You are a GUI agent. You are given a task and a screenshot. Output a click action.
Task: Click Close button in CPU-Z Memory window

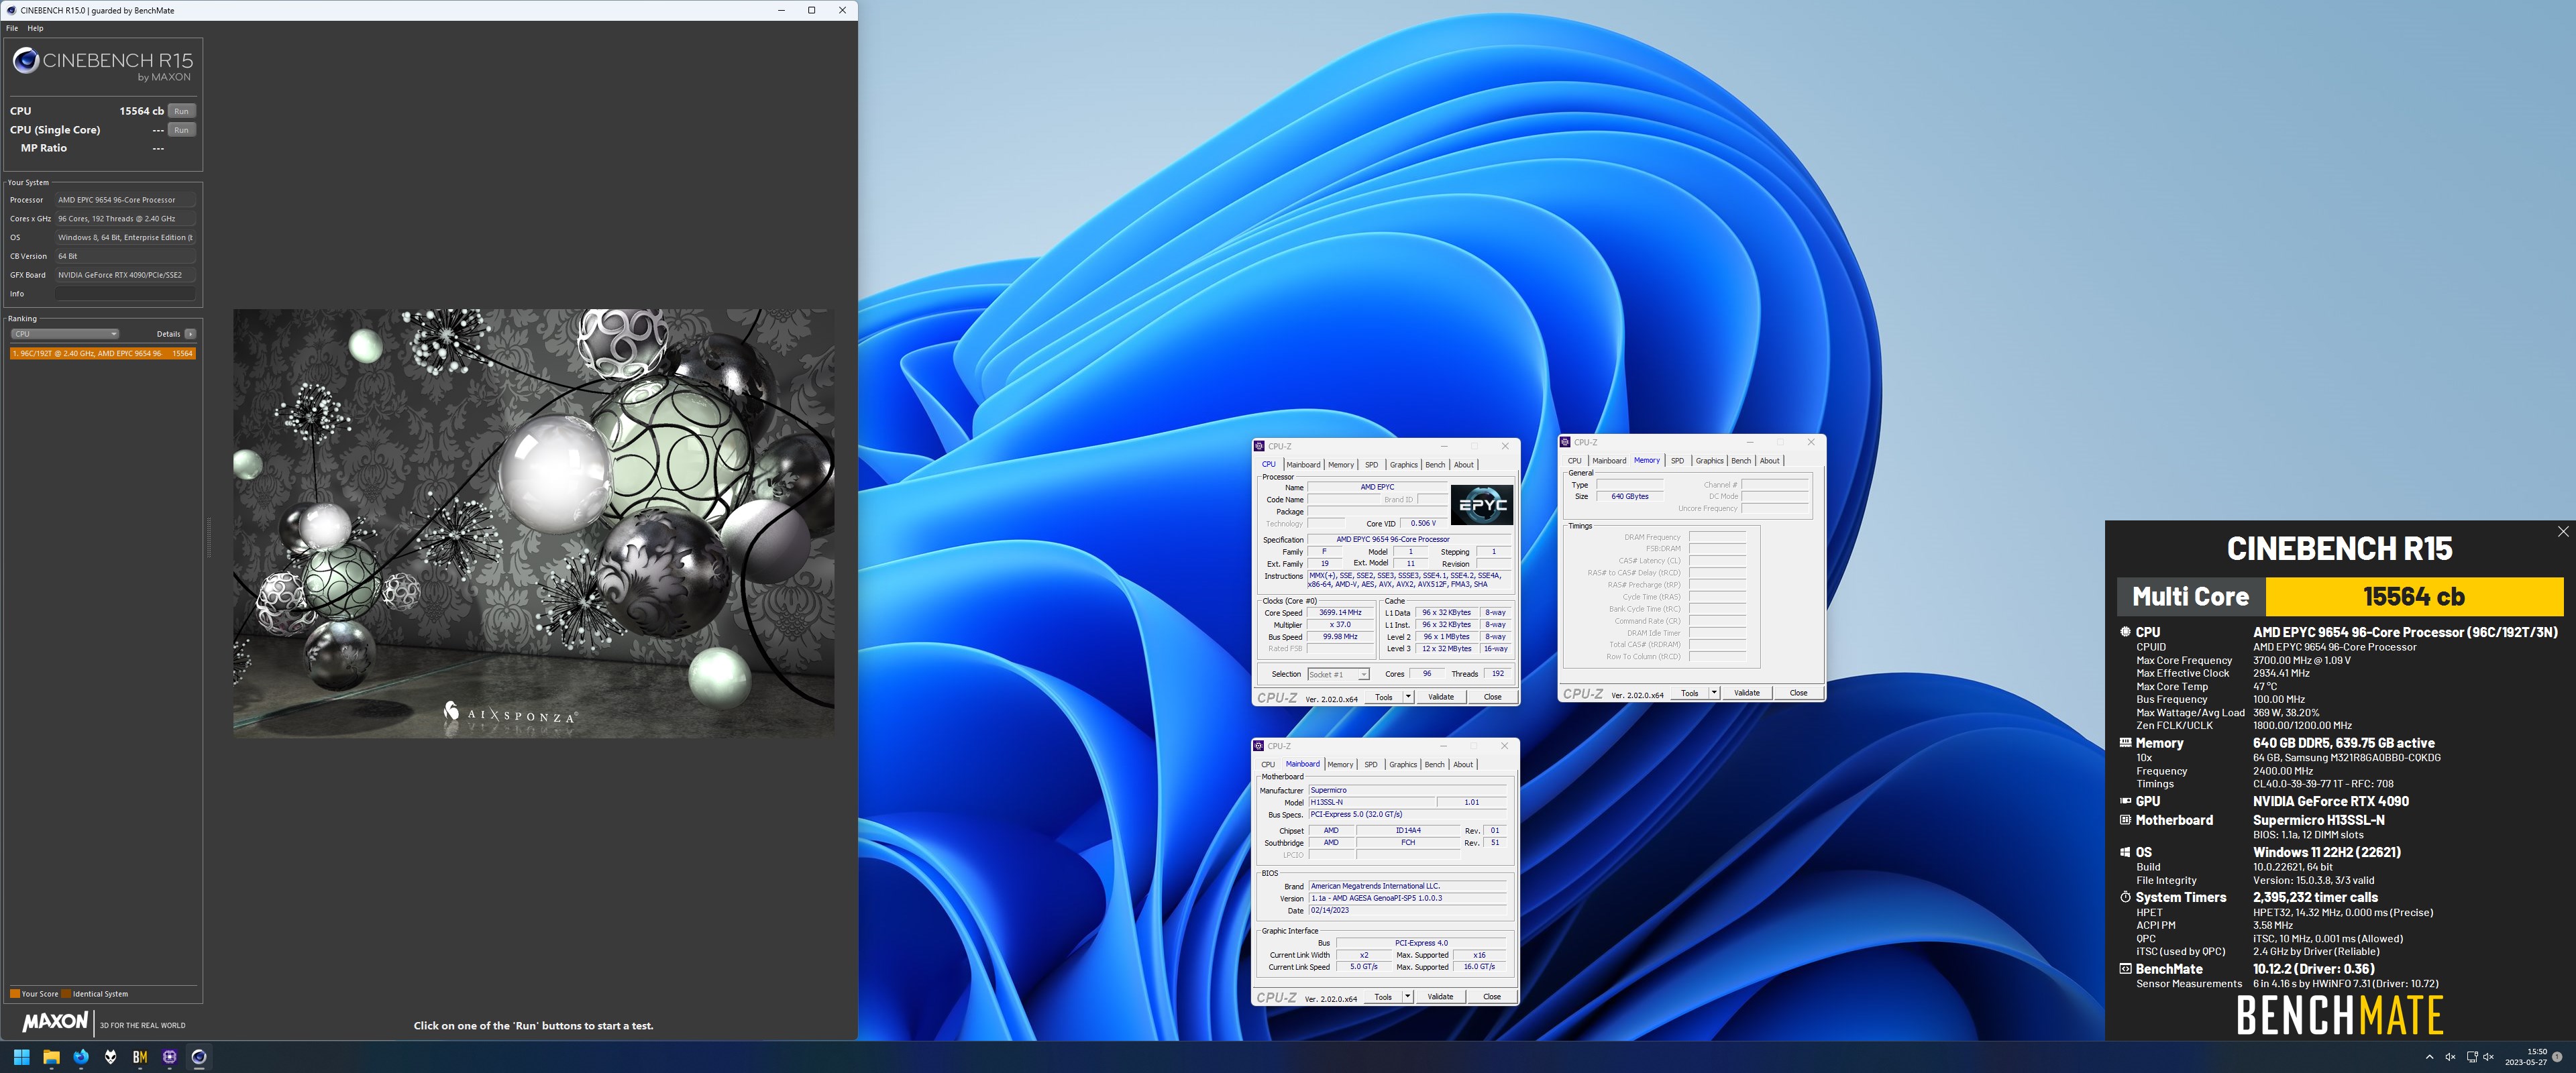pos(1798,693)
